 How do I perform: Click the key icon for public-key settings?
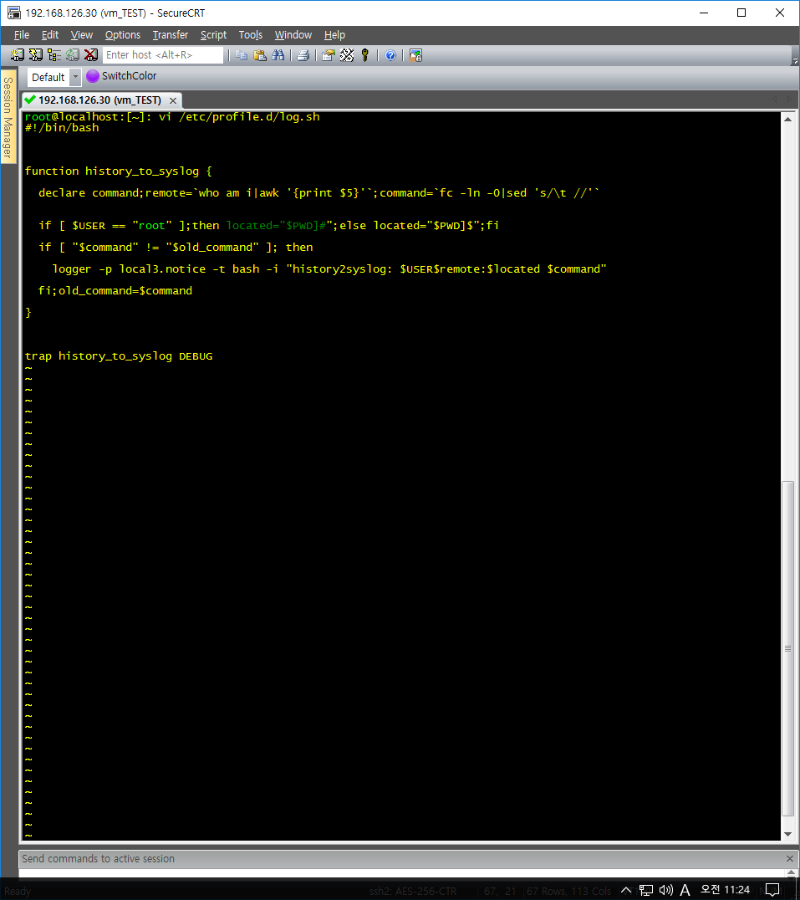pyautogui.click(x=365, y=55)
